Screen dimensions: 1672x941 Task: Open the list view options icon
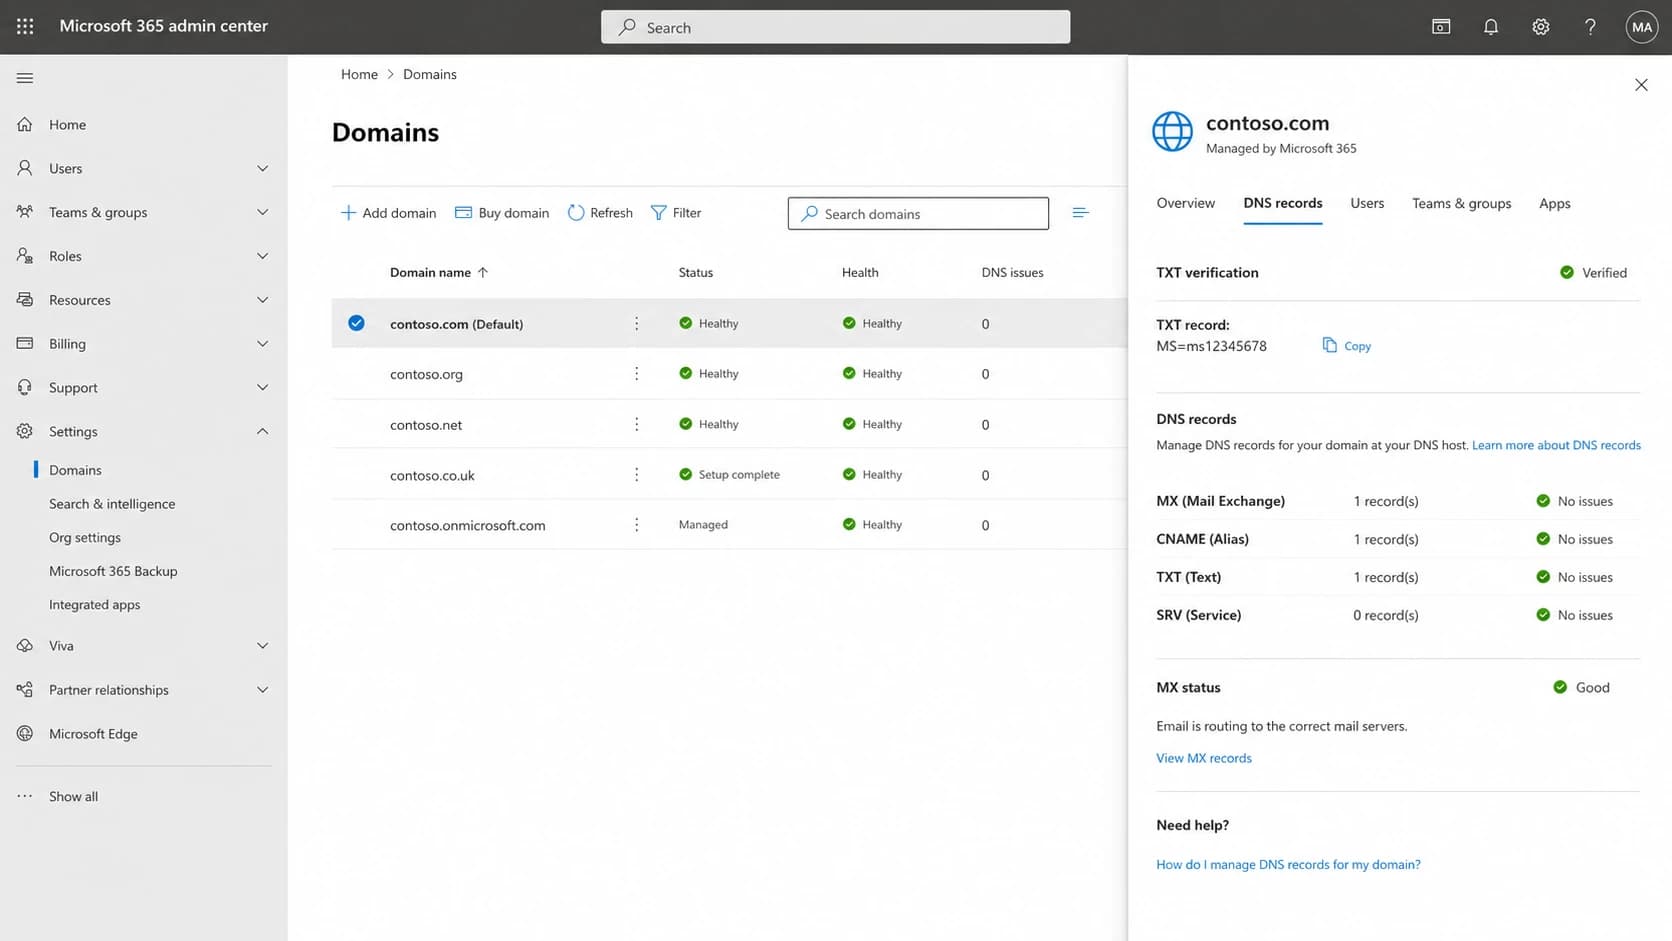tap(1080, 212)
